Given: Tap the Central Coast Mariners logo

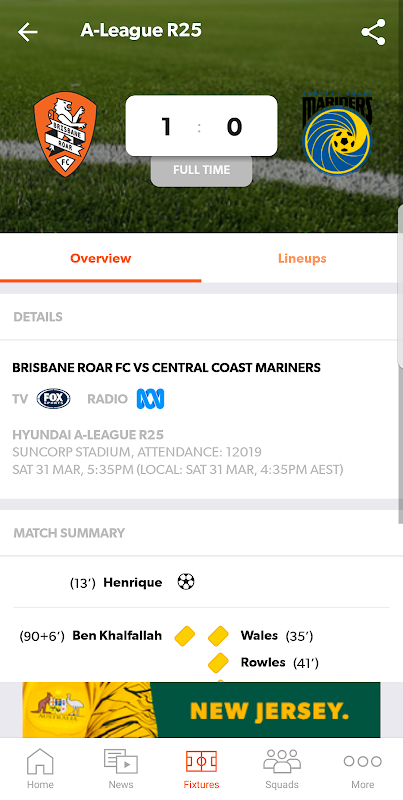Looking at the screenshot, I should point(337,134).
